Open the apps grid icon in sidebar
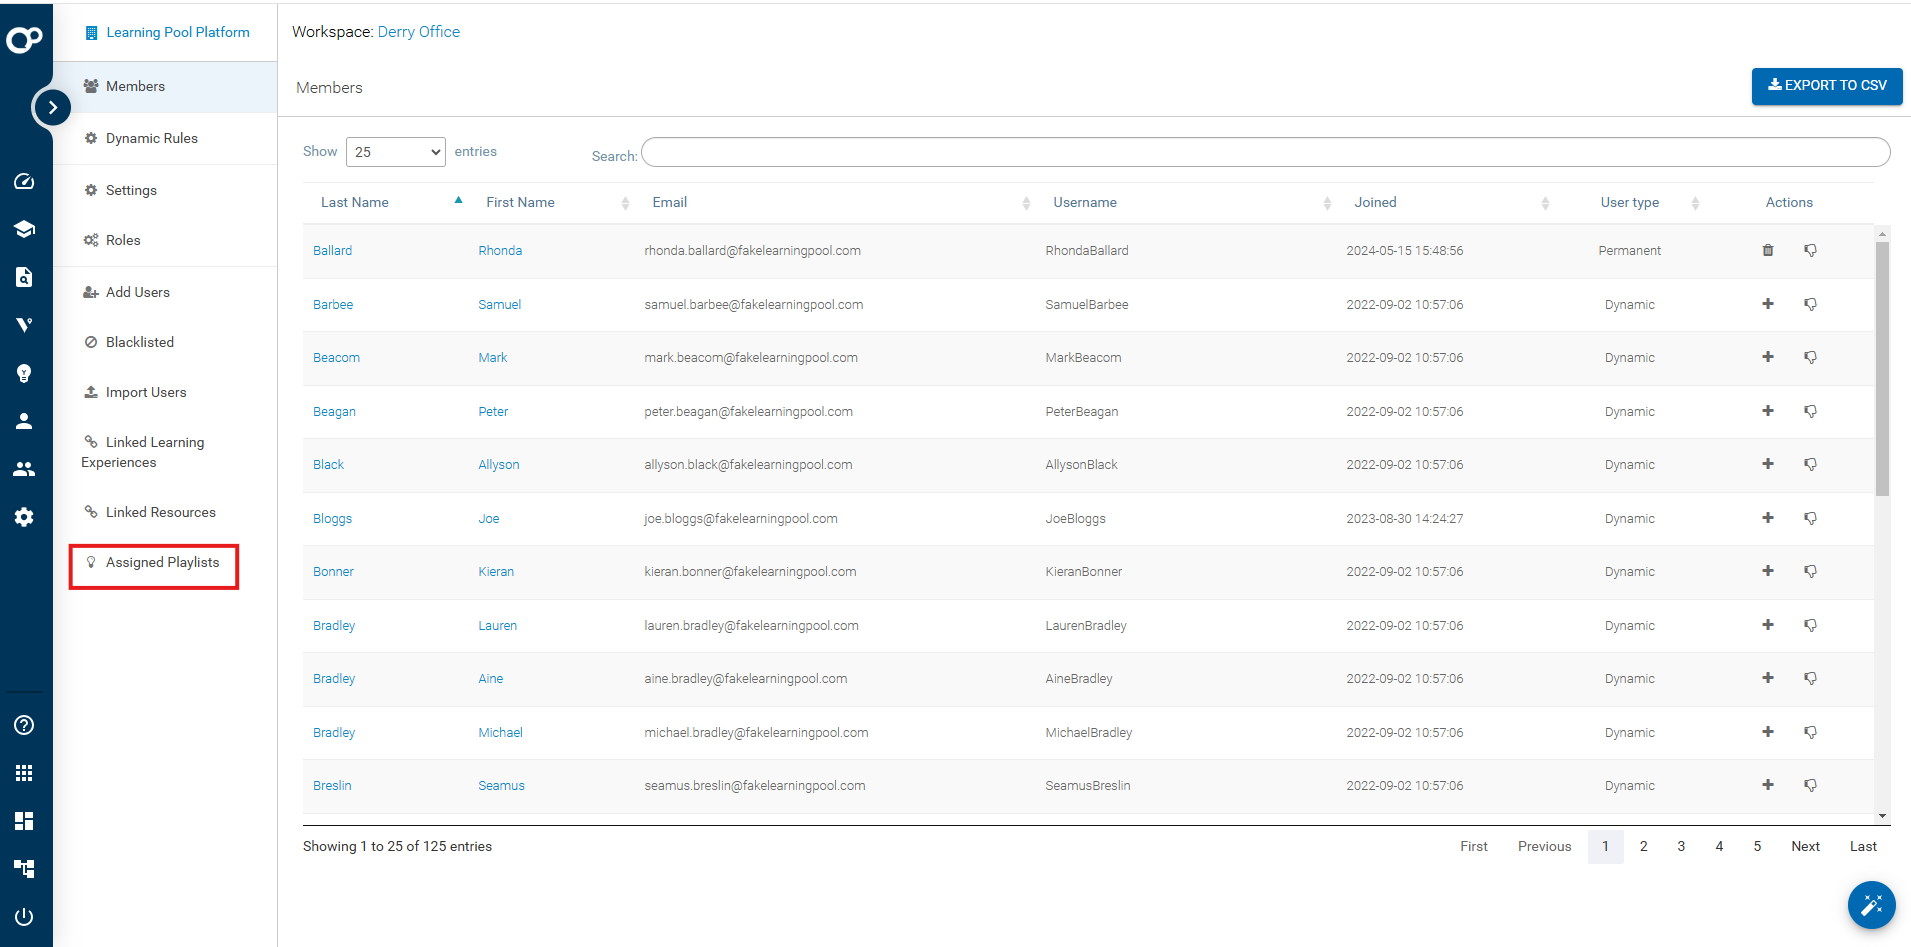Screen dimensions: 1911x947 [24, 773]
